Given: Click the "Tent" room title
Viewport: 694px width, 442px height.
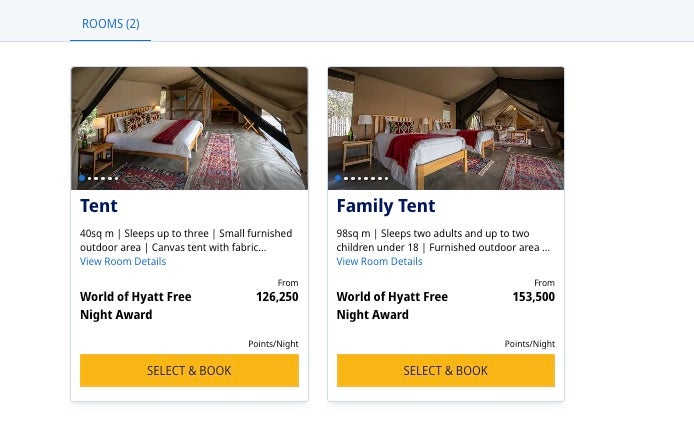Looking at the screenshot, I should point(99,207).
